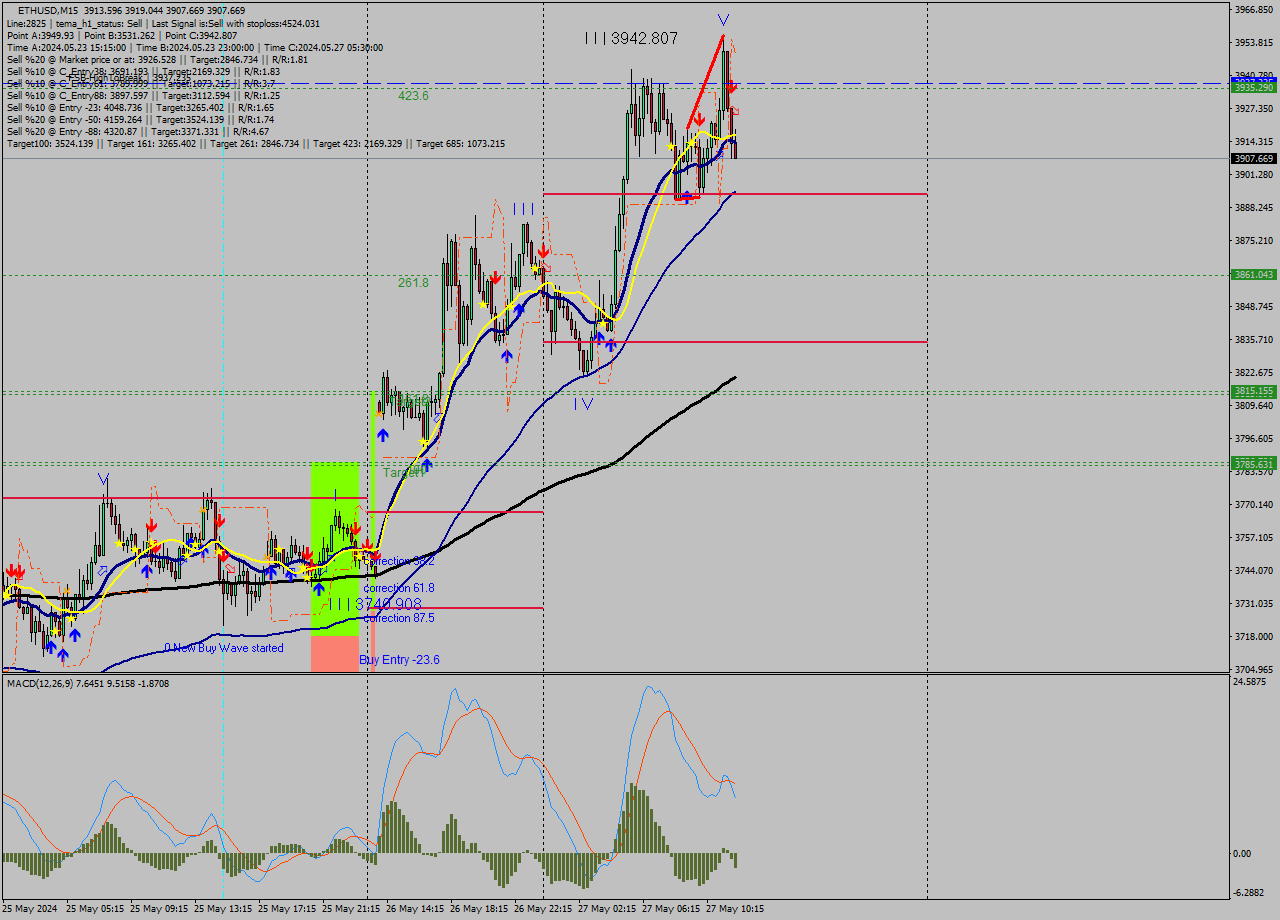Click the '25 May 05:15' time axis label
1280x920 pixels.
(x=95, y=909)
